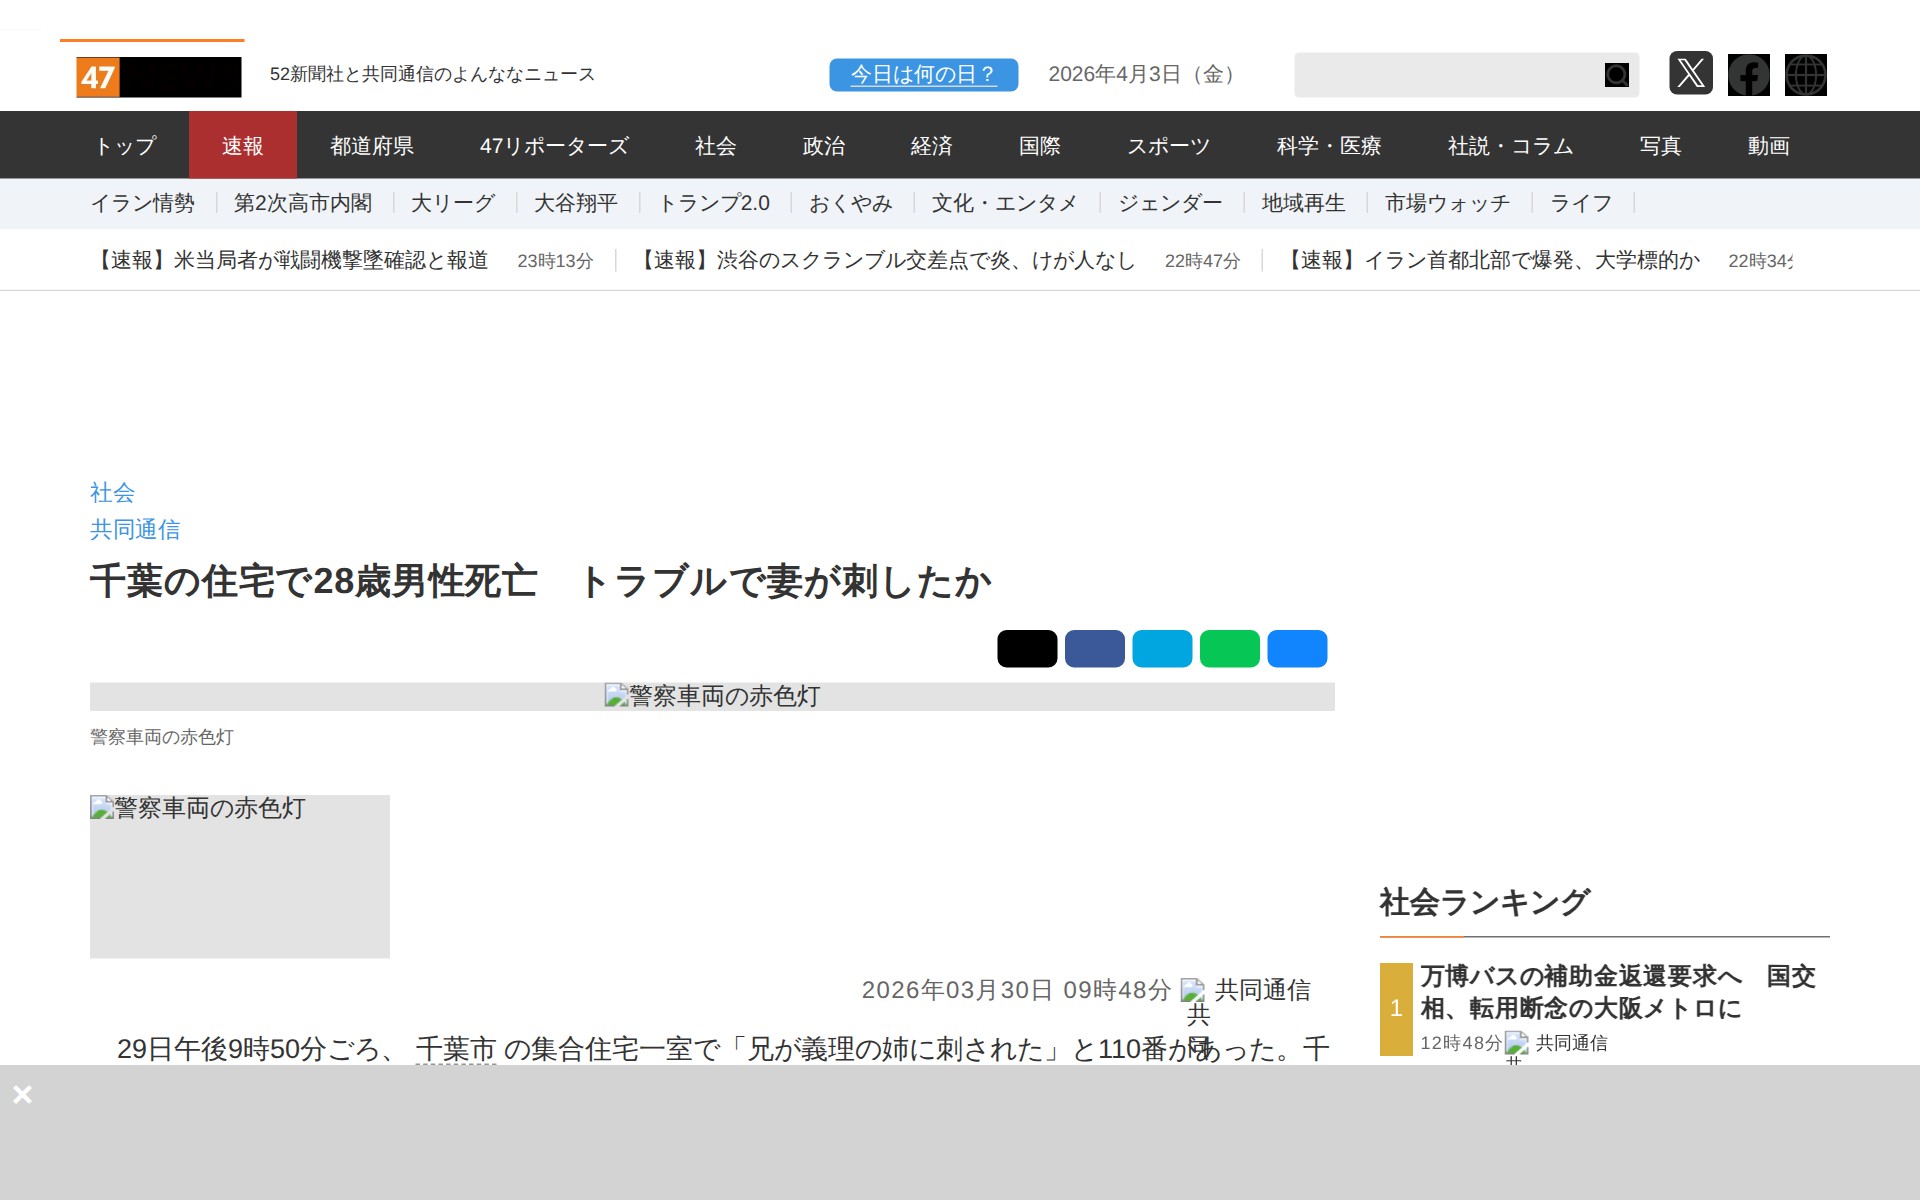
Task: Click the 47NEWS logo in the header
Action: [158, 77]
